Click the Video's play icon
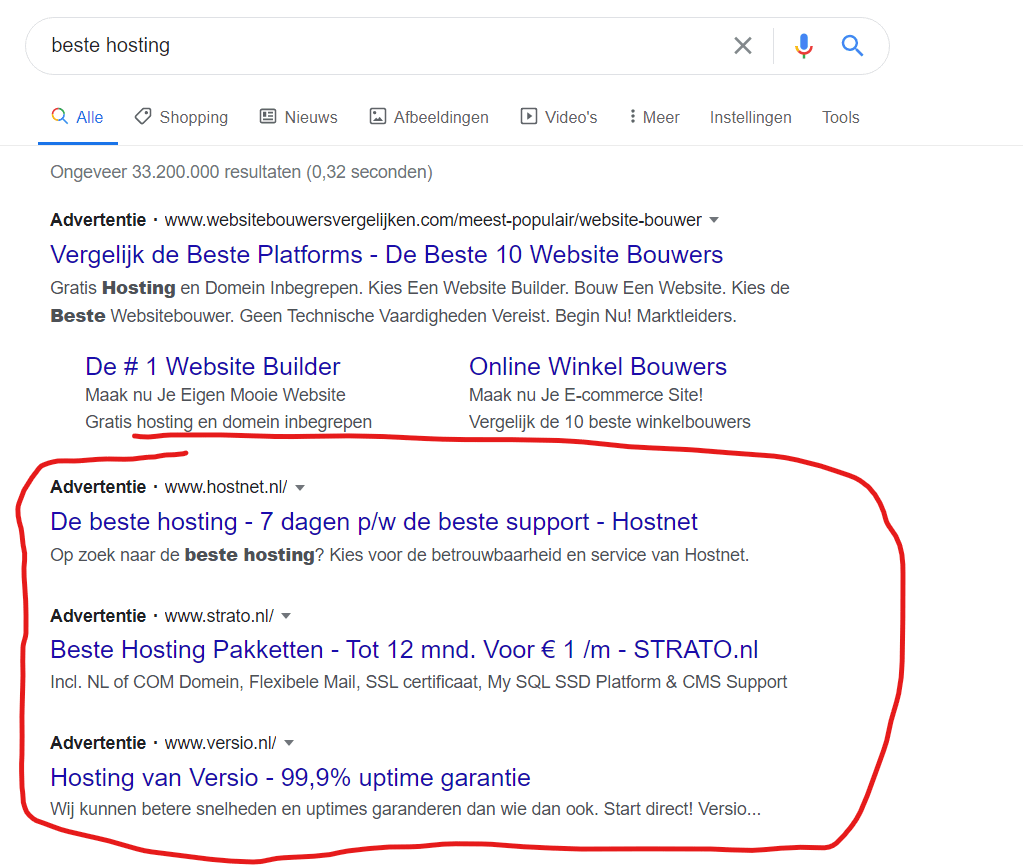This screenshot has width=1023, height=865. point(528,116)
